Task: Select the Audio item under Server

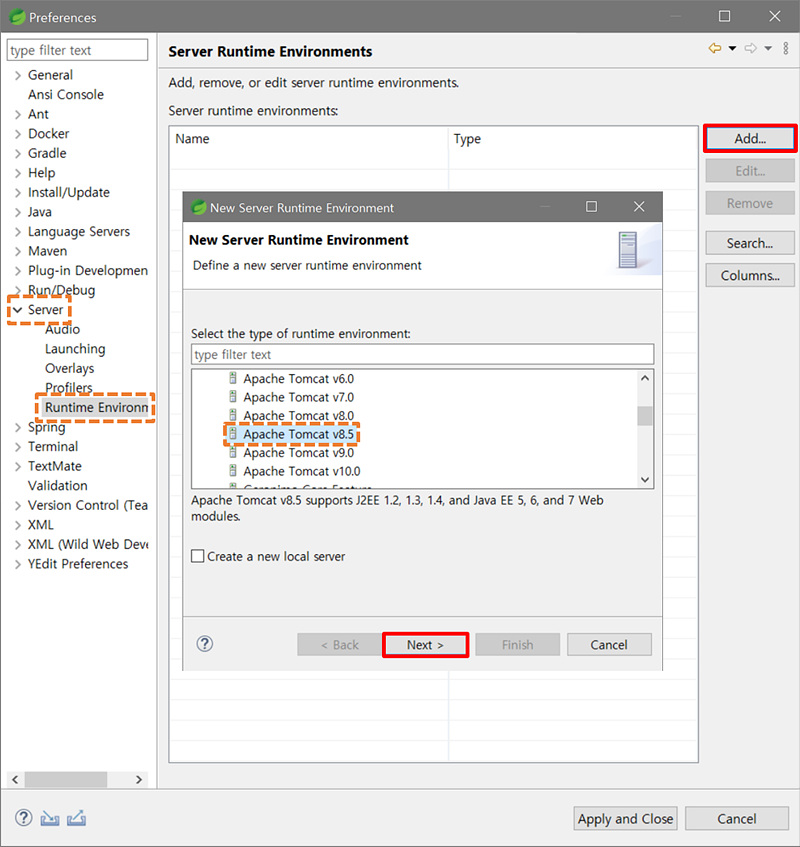Action: 62,330
